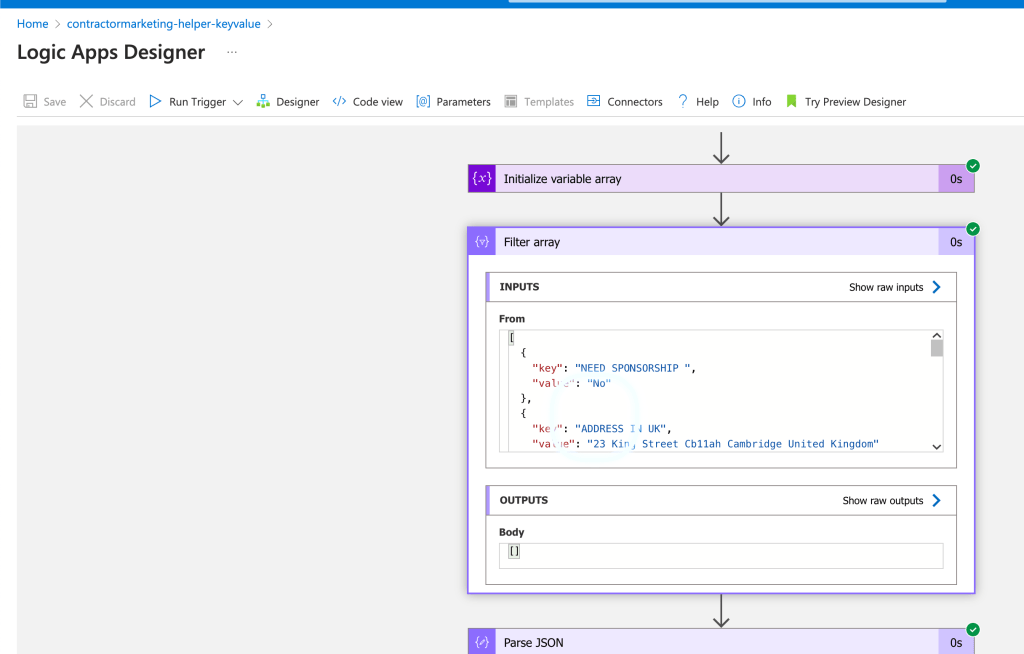The height and width of the screenshot is (654, 1024).
Task: Click the OUTPUTS section heading
Action: [524, 500]
